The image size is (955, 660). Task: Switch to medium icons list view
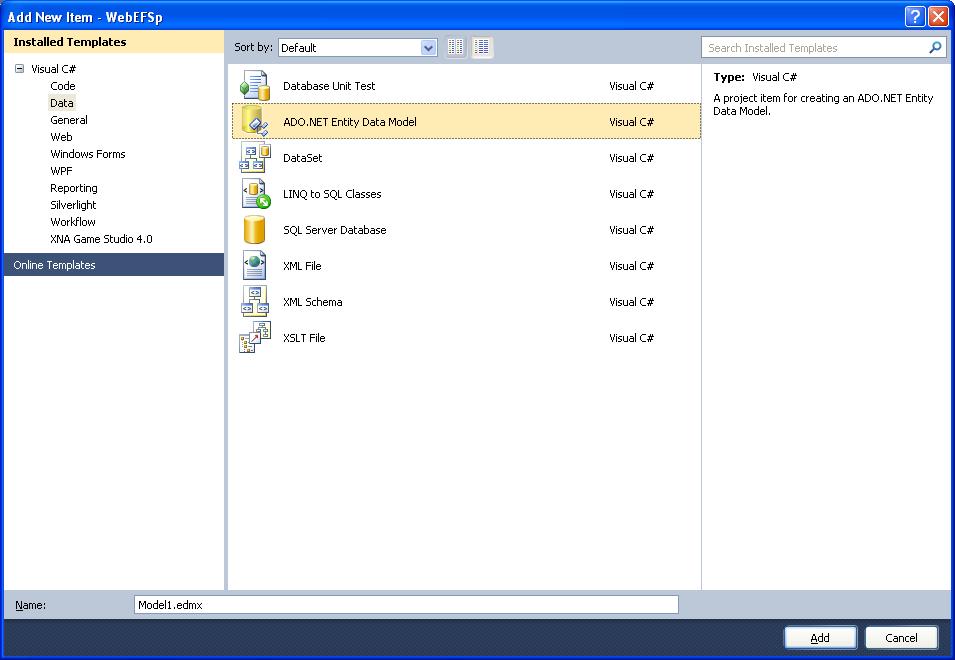coord(482,47)
